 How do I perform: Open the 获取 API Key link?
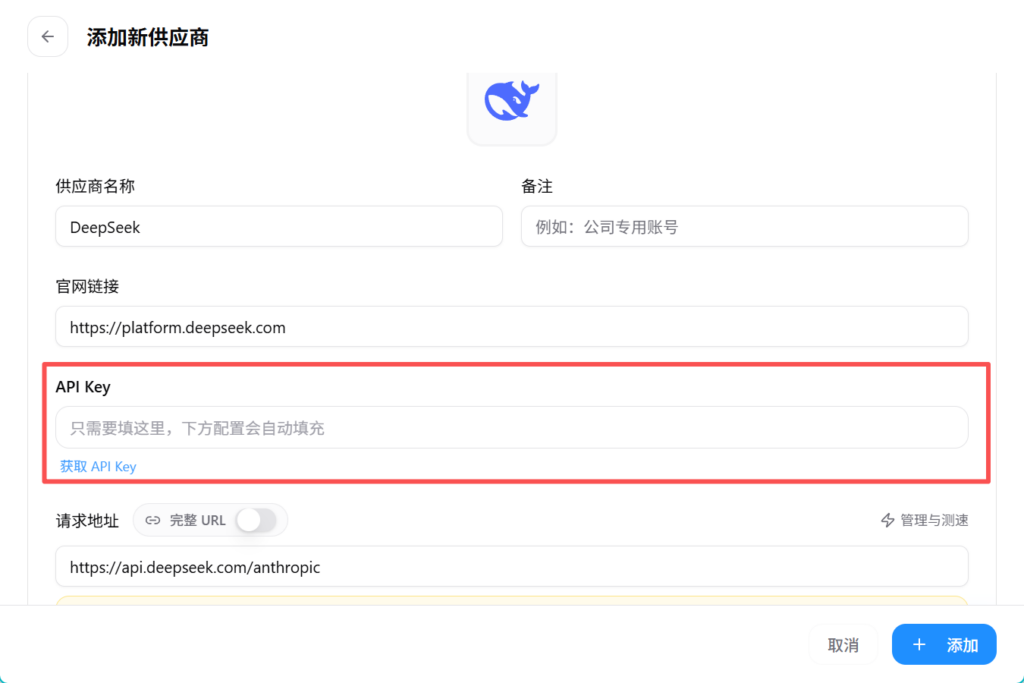point(98,466)
